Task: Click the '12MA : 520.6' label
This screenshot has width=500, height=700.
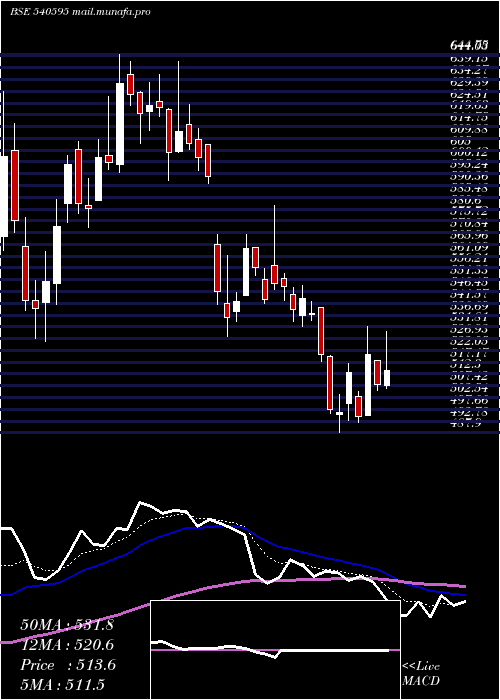Action: point(67,645)
